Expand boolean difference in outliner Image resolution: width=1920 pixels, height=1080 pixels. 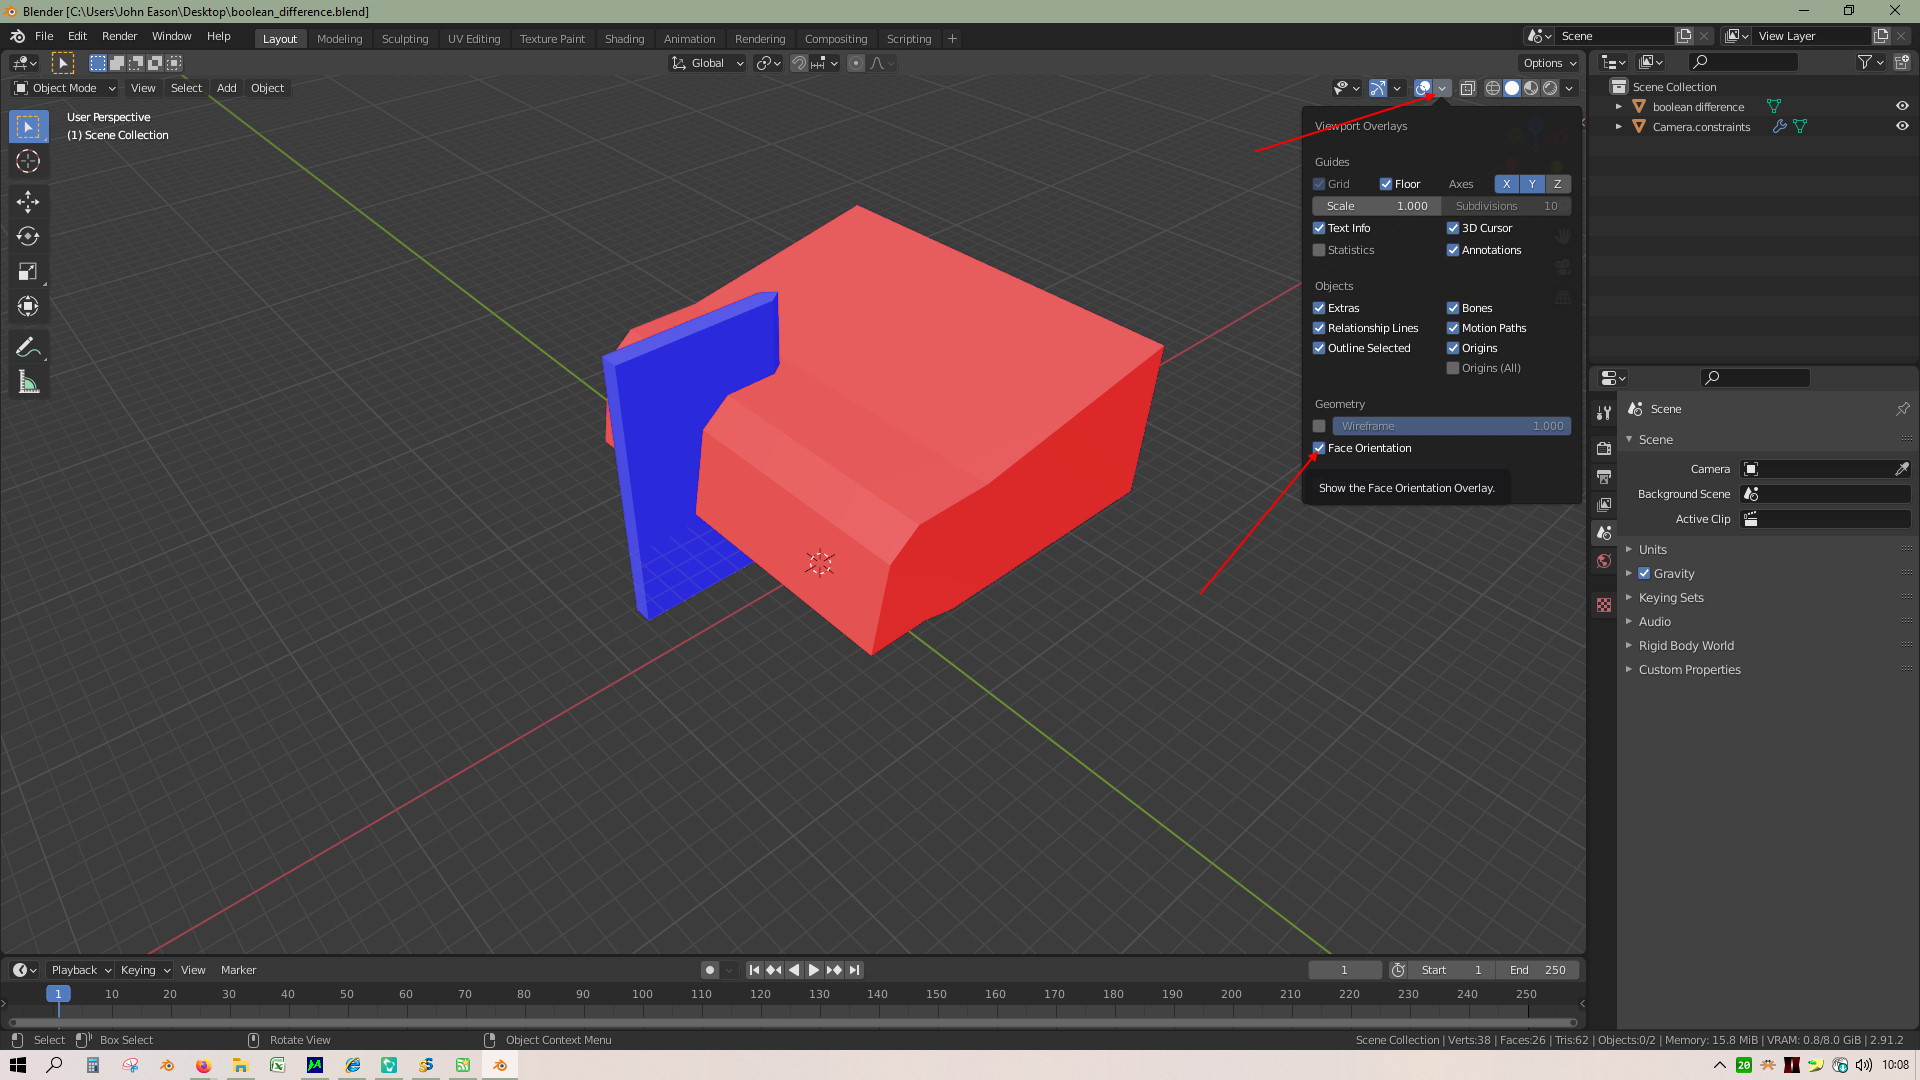coord(1618,107)
